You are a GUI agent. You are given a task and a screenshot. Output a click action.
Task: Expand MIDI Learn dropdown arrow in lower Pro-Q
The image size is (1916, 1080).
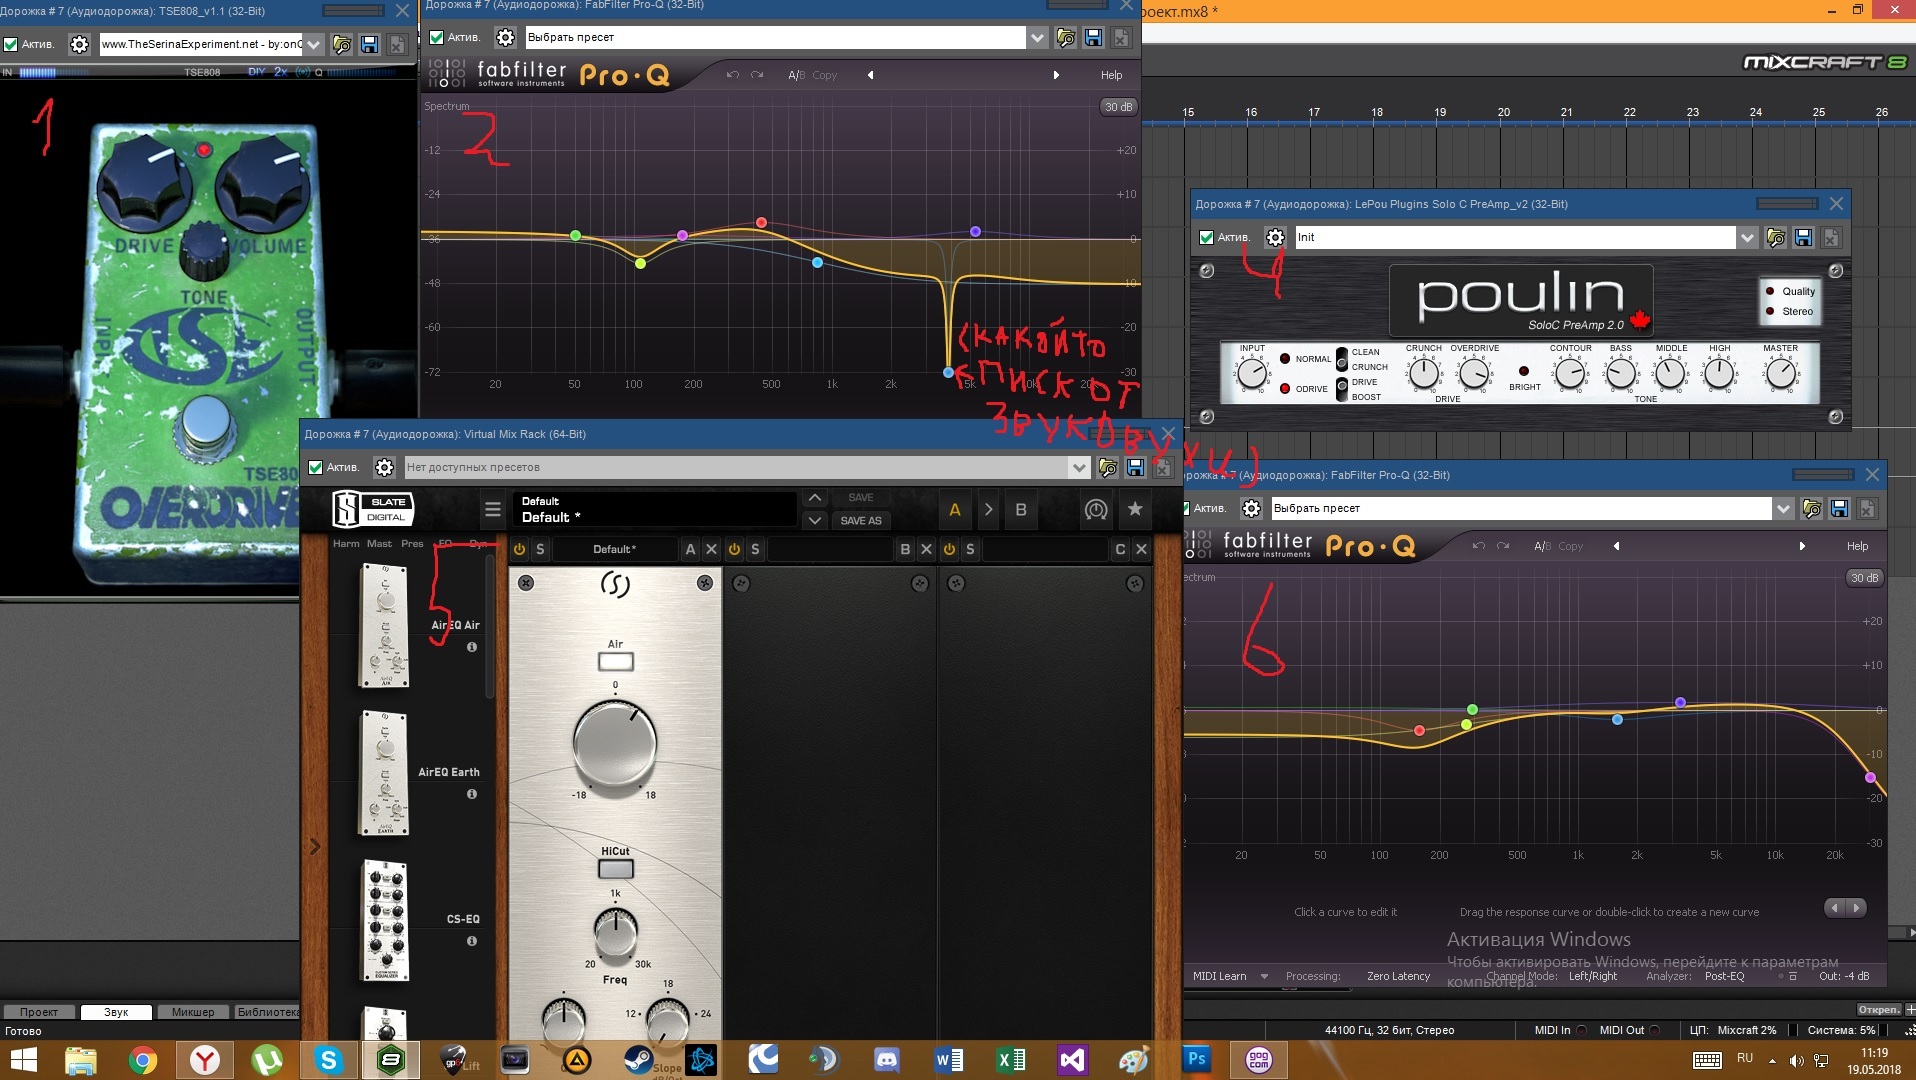point(1264,976)
